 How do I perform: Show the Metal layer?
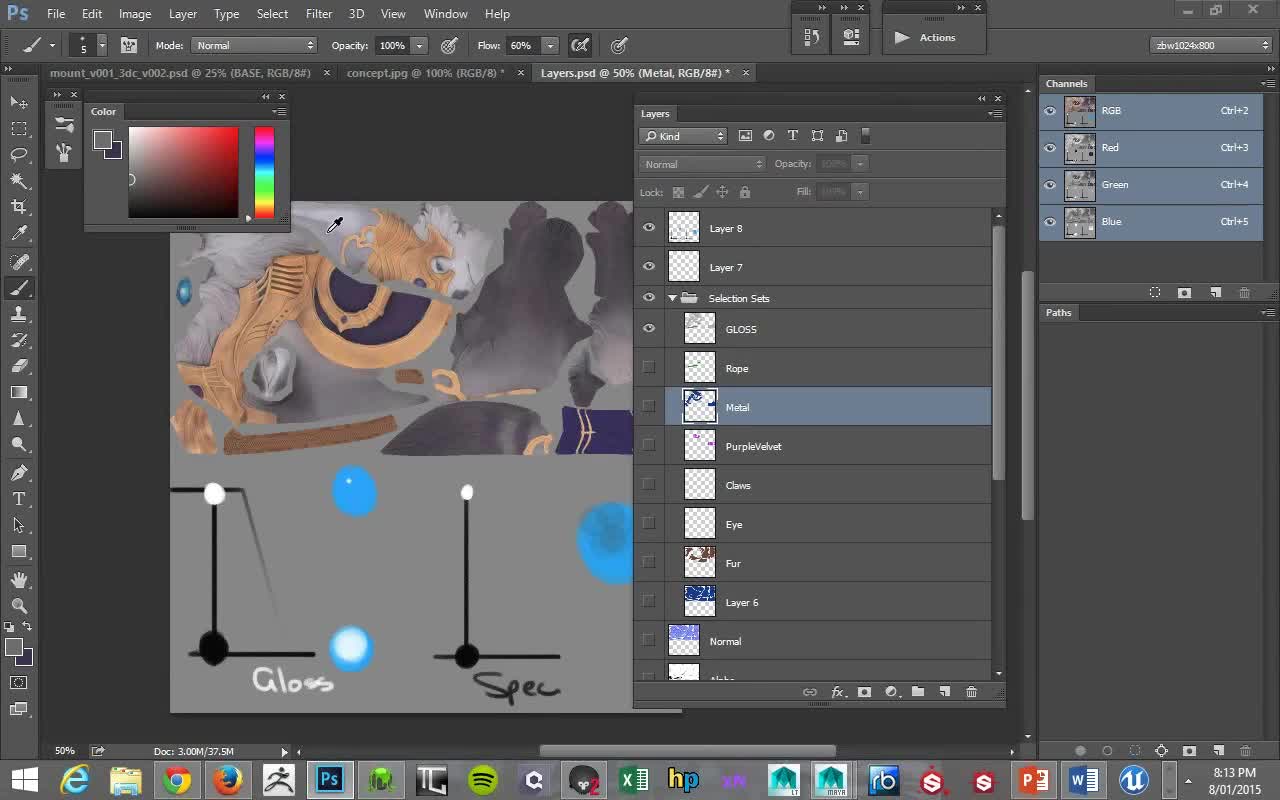[x=649, y=407]
